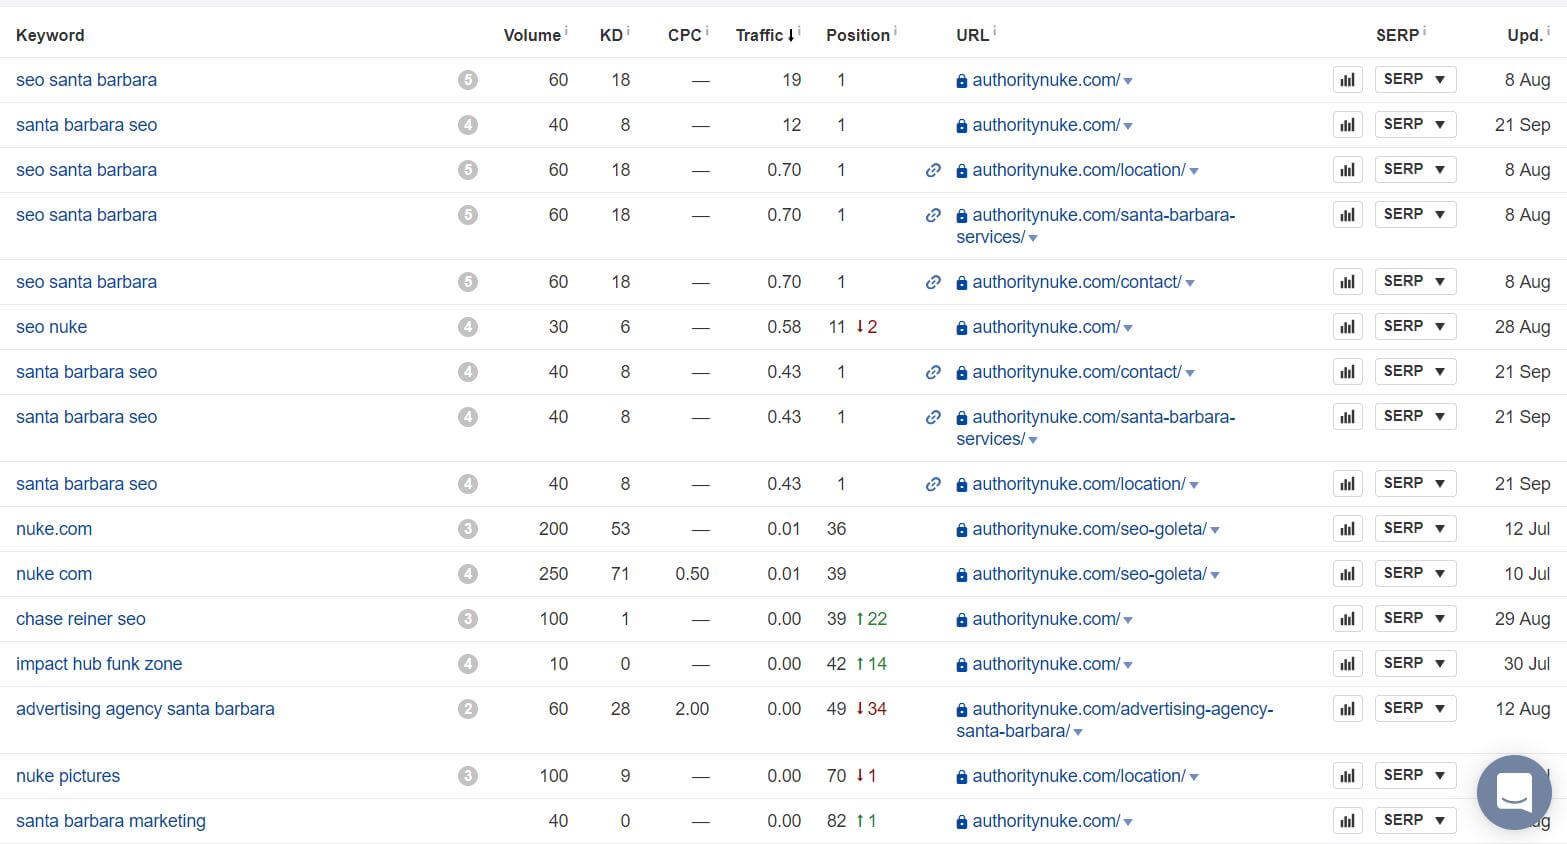Click the chart icon in the nuke pictures row
Screen dimensions: 1567x844
click(1347, 776)
